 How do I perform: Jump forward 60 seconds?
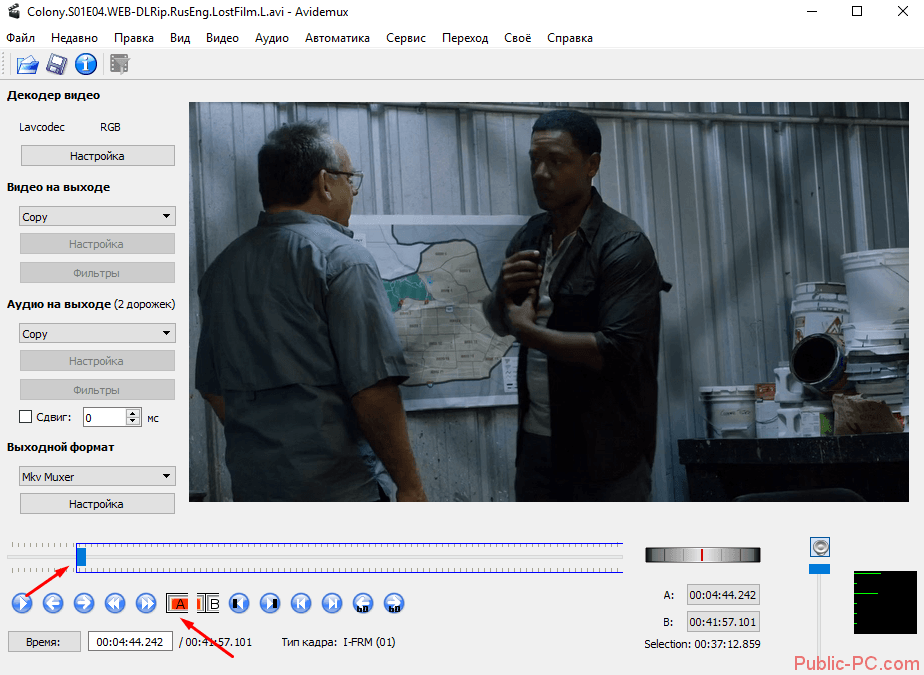pos(394,603)
